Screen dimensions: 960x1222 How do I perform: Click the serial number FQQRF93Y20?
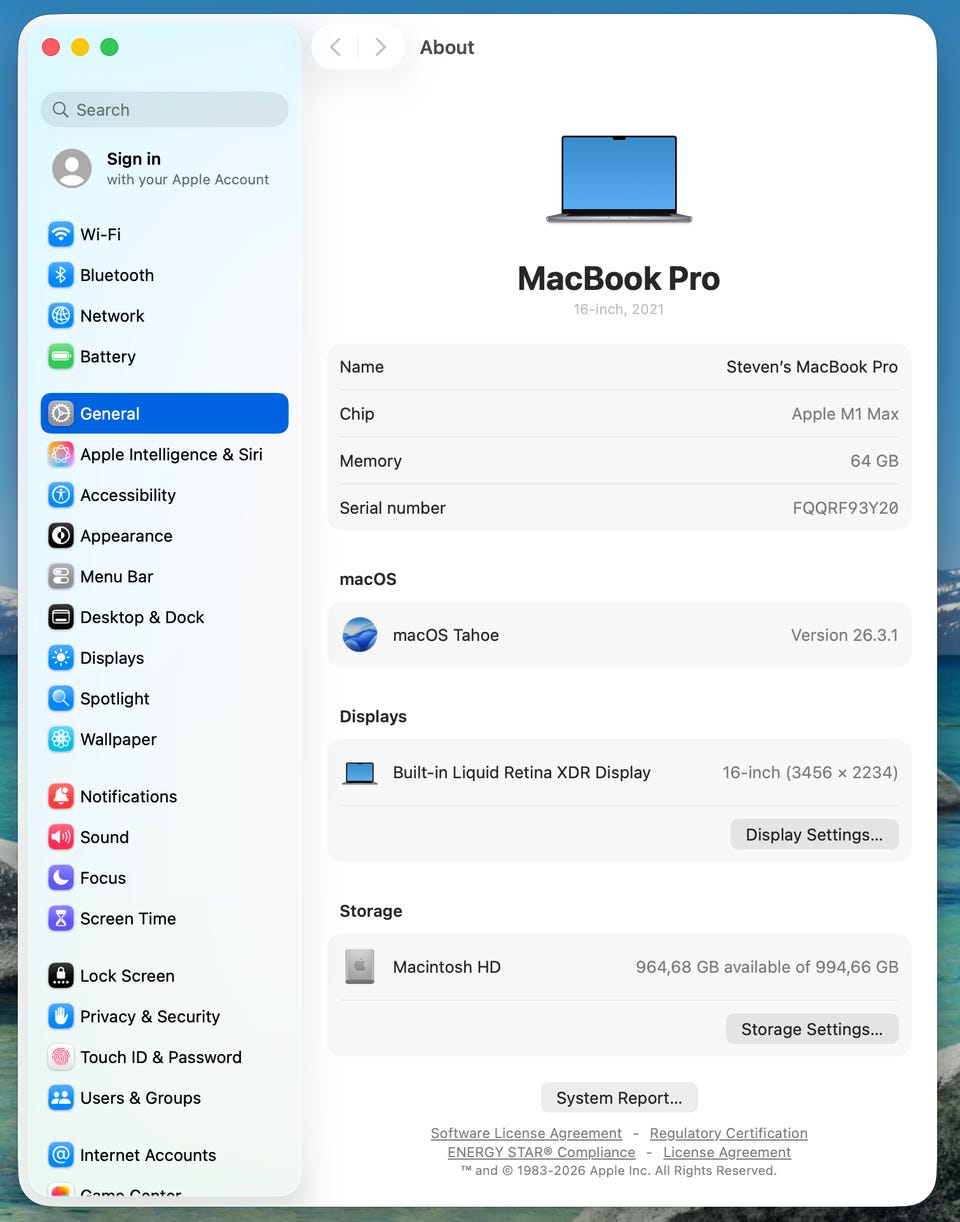(846, 508)
